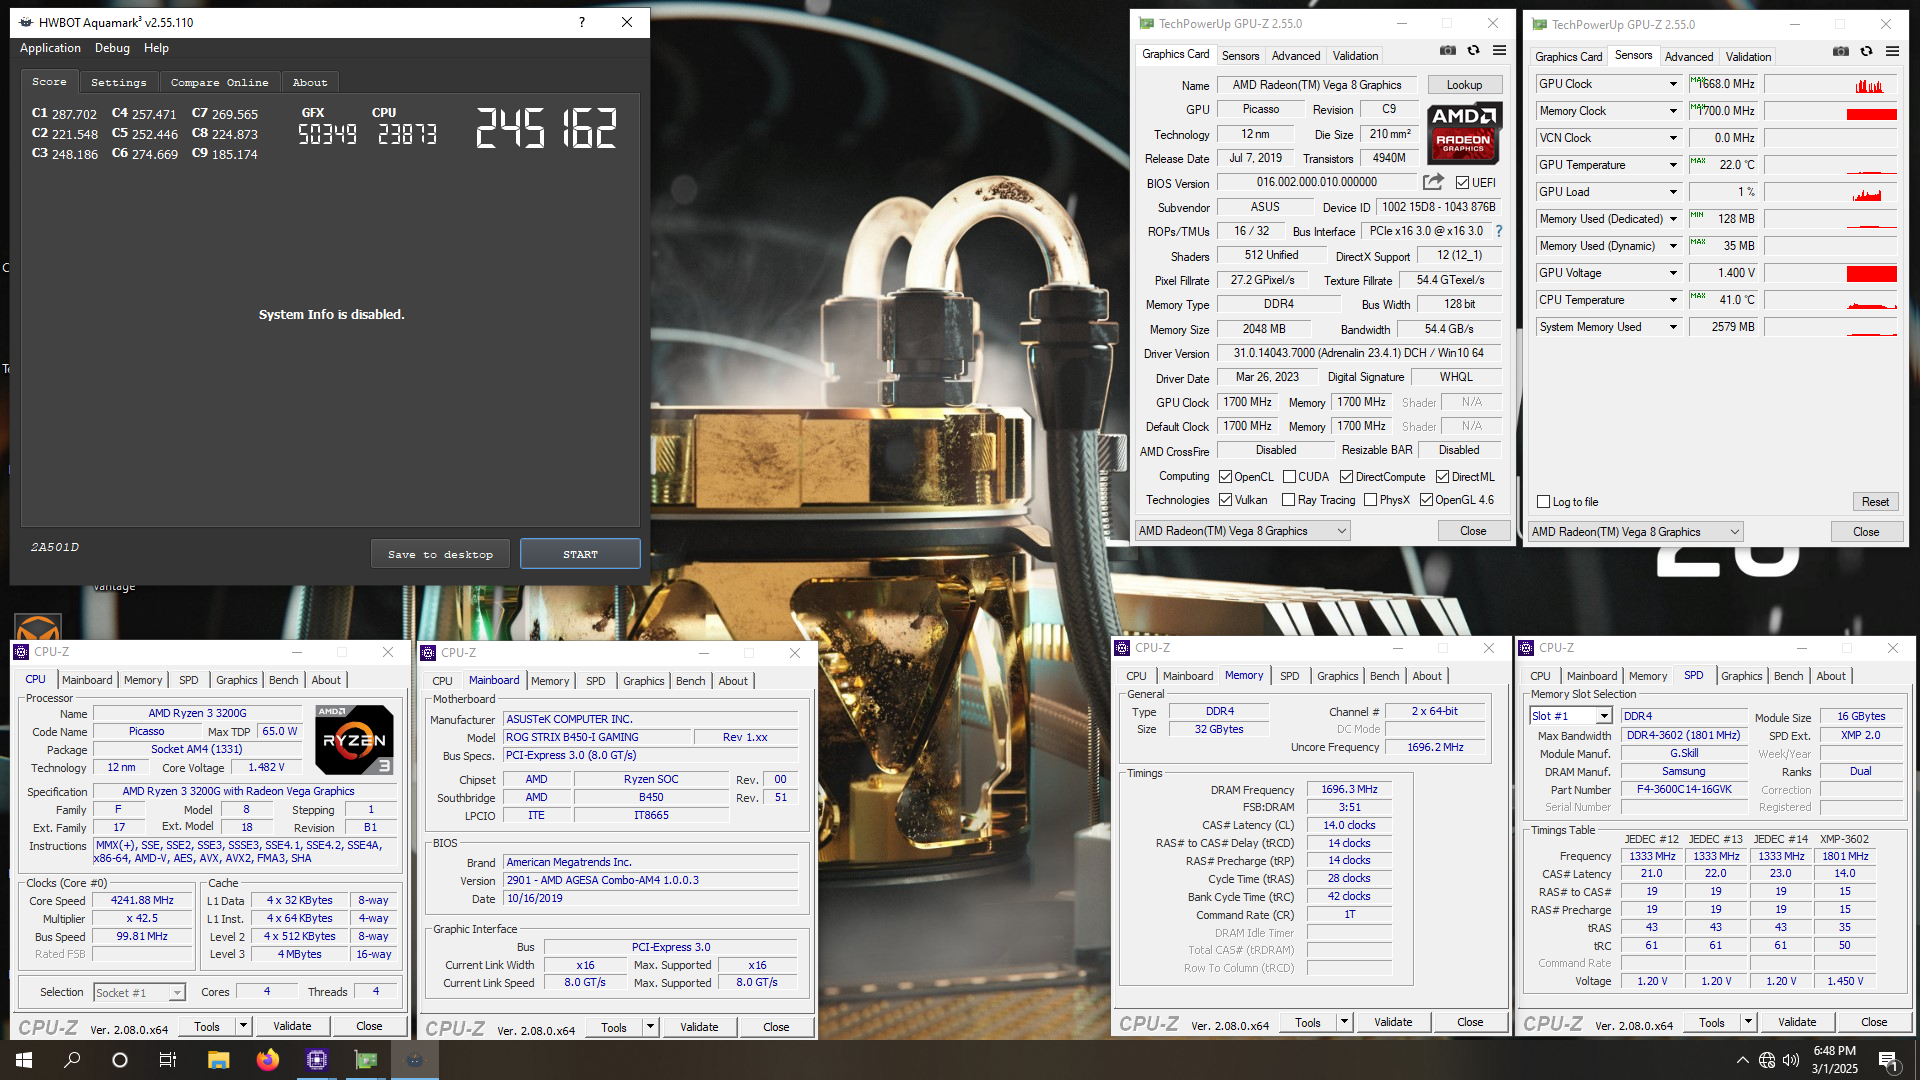Click the CPU-Z purple chip taskbar icon
Screen dimensions: 1920x1080
click(x=317, y=1060)
